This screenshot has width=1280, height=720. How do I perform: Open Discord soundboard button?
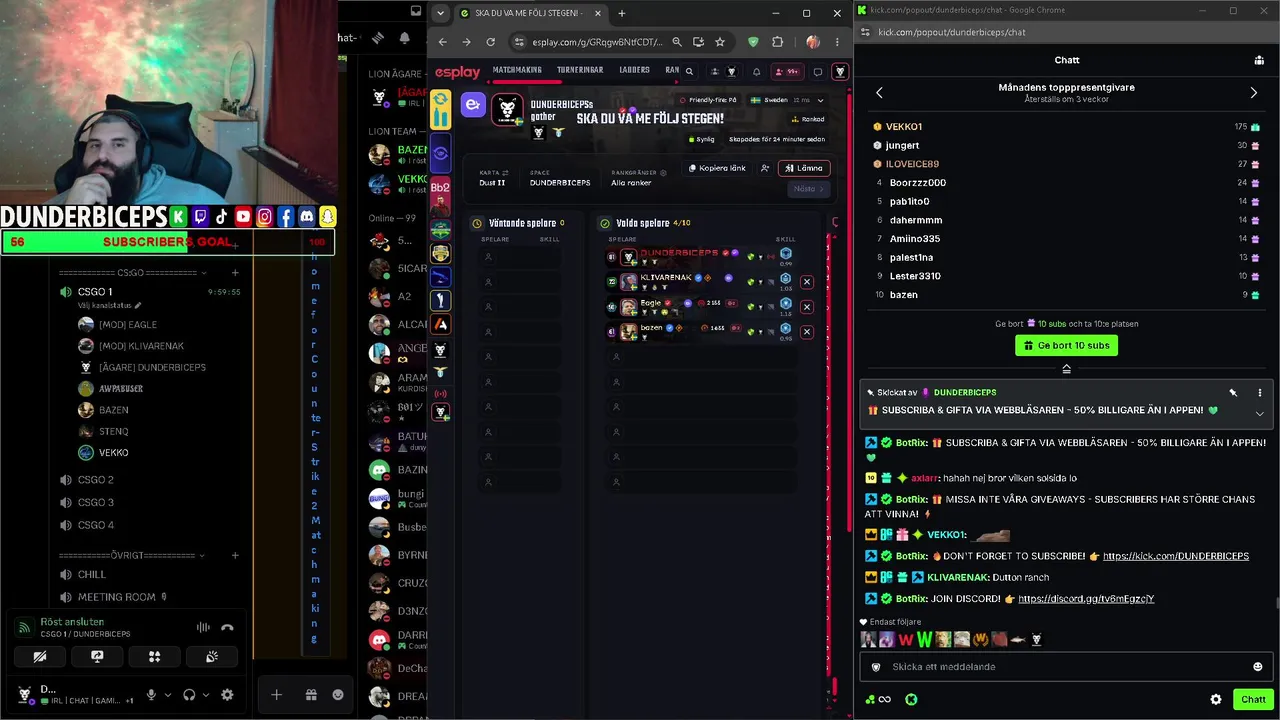tap(212, 657)
